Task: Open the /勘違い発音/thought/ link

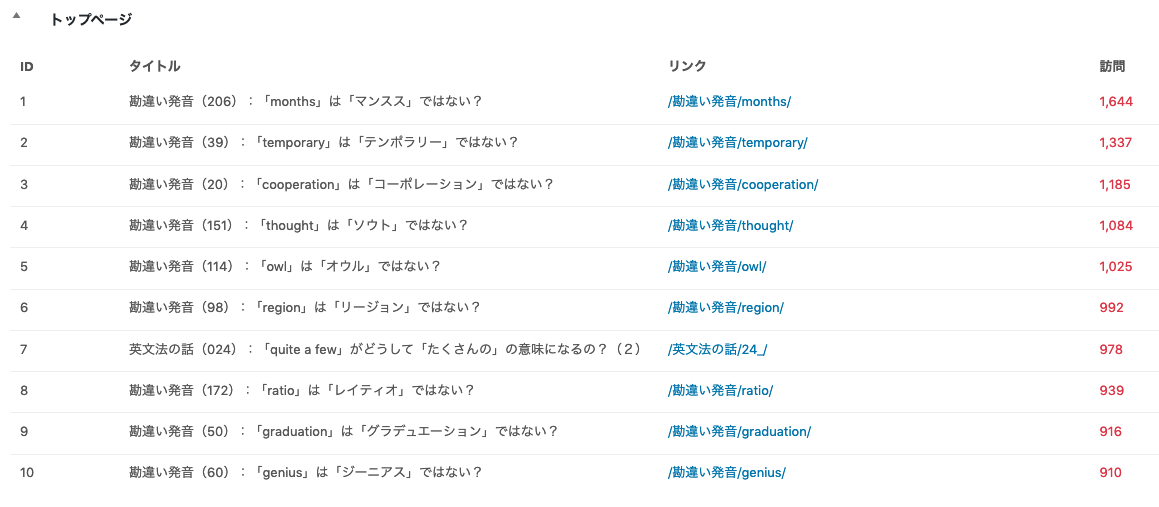Action: click(730, 225)
